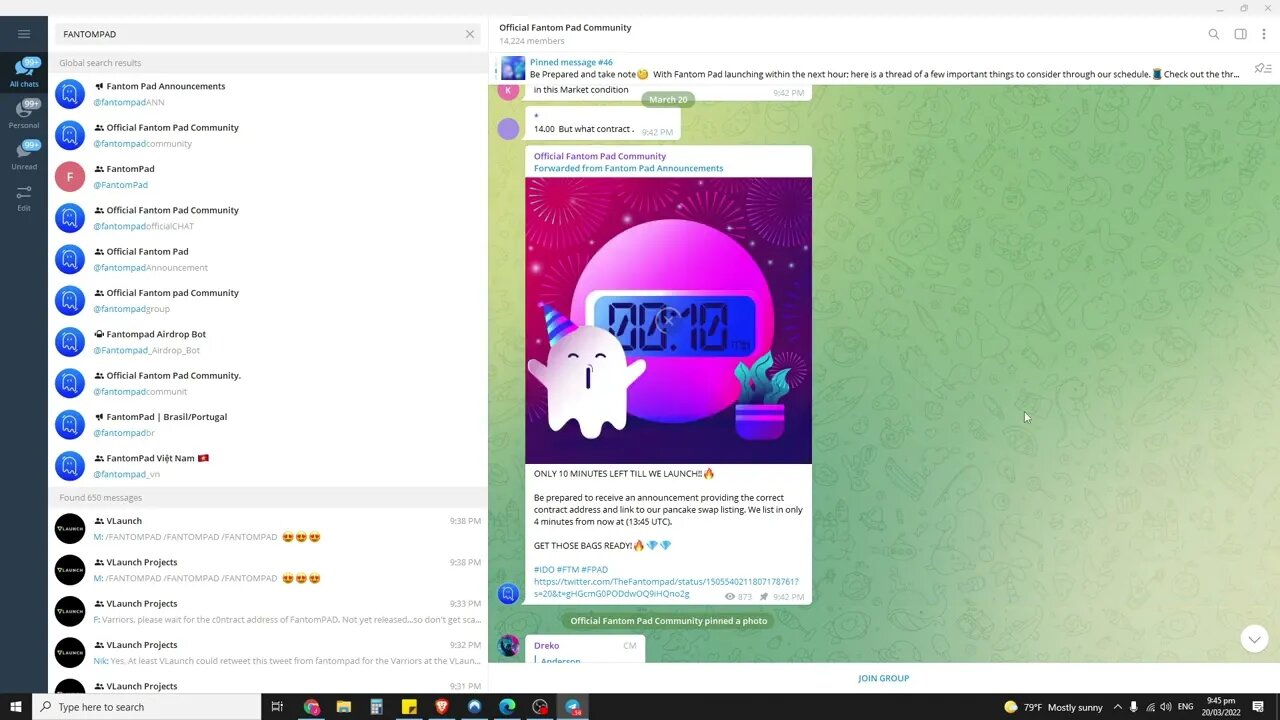Screen dimensions: 1280x720
Task: Toggle the right info side panel
Action: click(x=1240, y=34)
